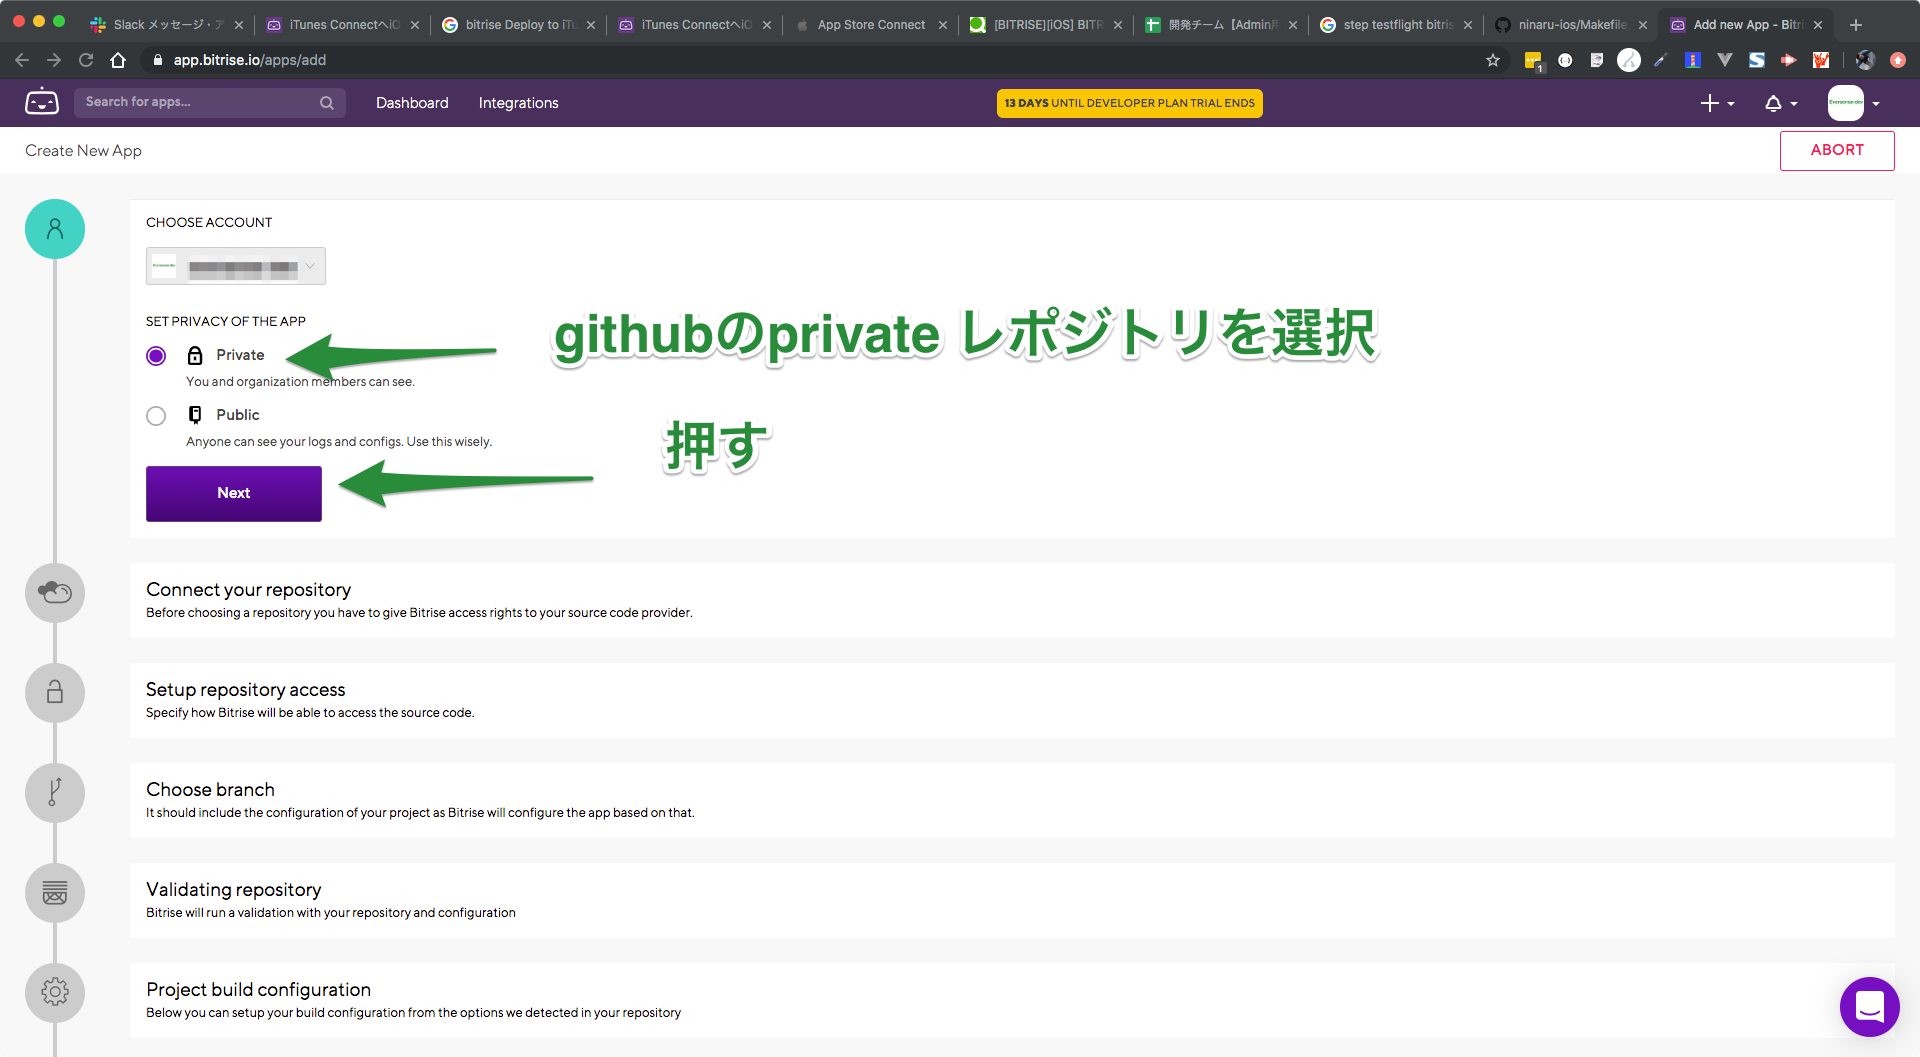Switch to the App Store Connect tab

[871, 25]
